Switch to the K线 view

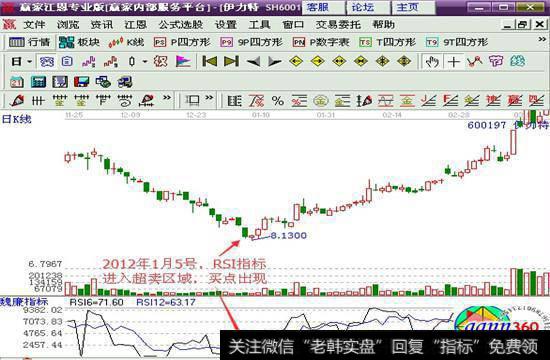click(x=126, y=42)
